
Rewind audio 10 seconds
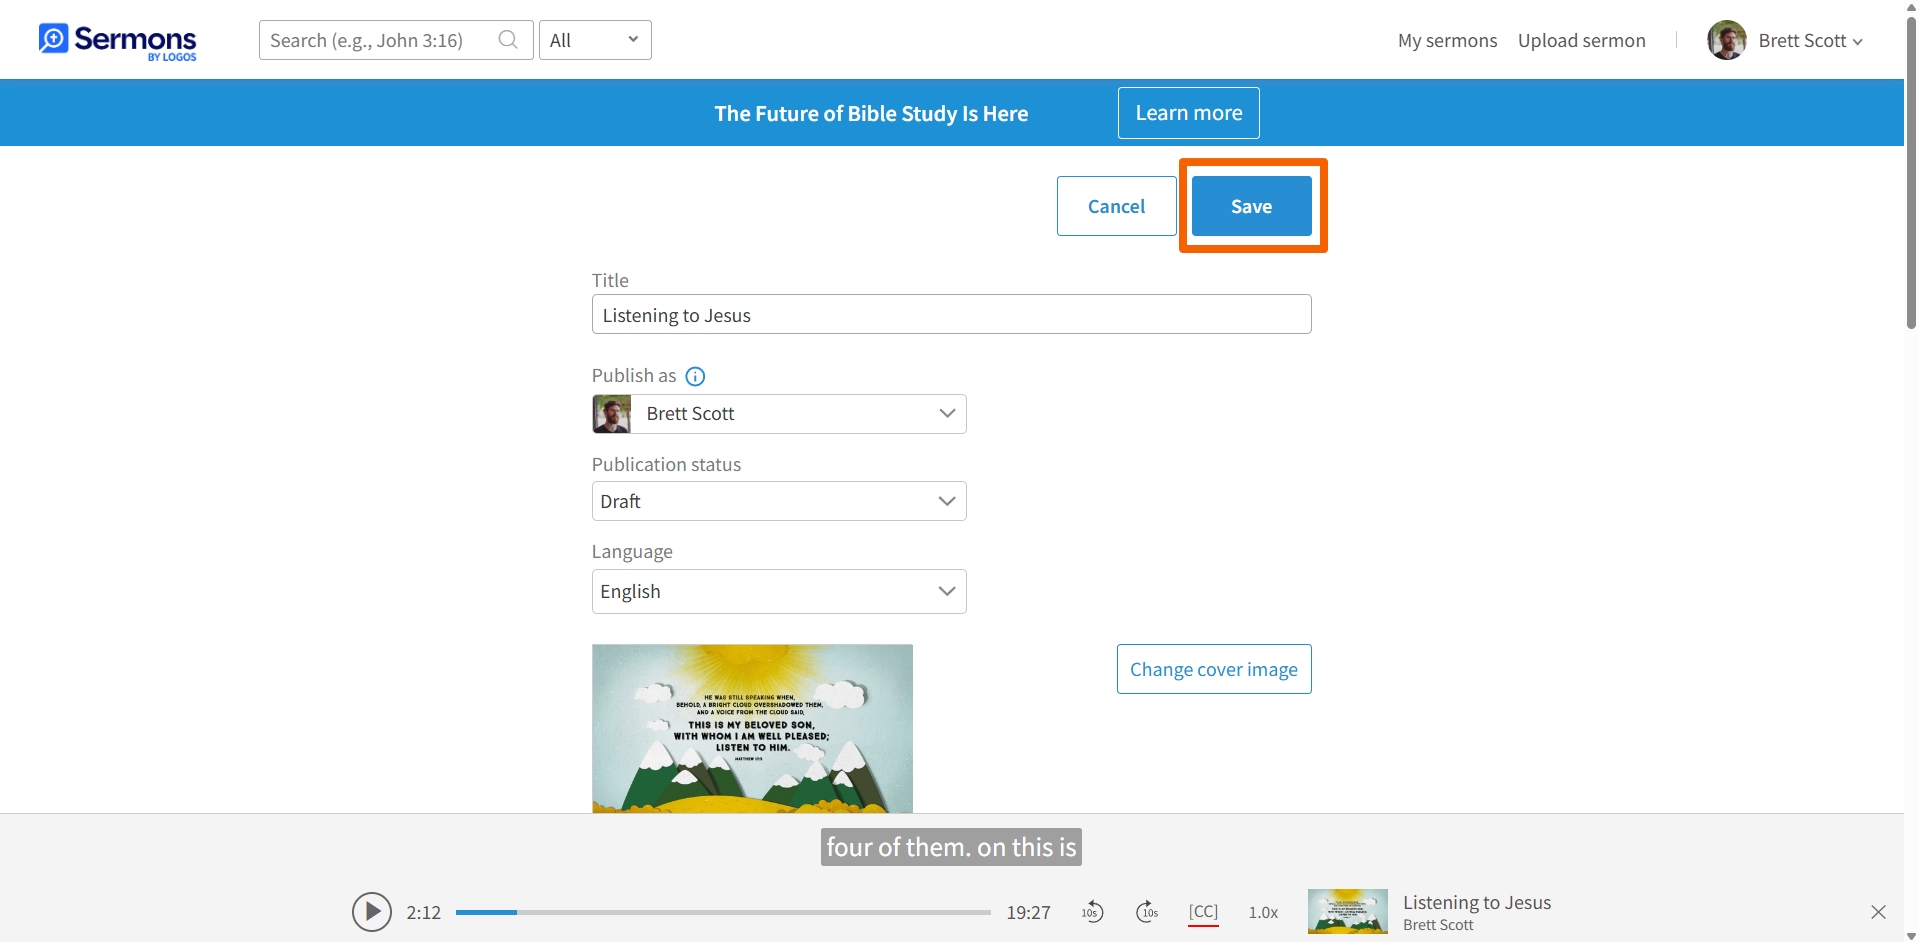point(1092,912)
